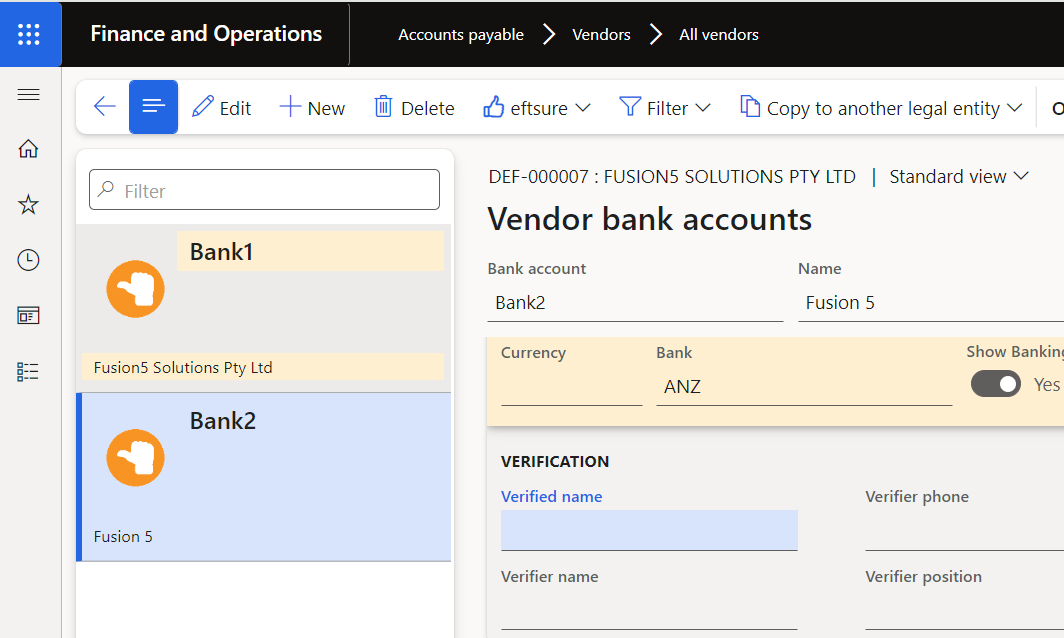This screenshot has width=1064, height=638.
Task: Select the Bank1 list item
Action: click(263, 308)
